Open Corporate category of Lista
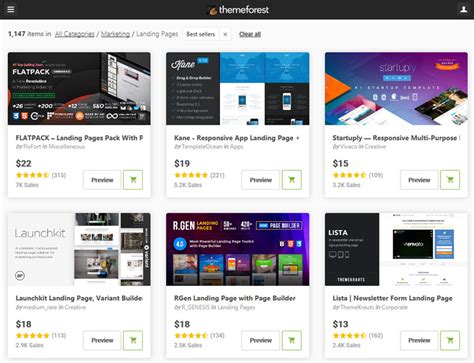Viewport: 474px width, 363px height. (394, 307)
